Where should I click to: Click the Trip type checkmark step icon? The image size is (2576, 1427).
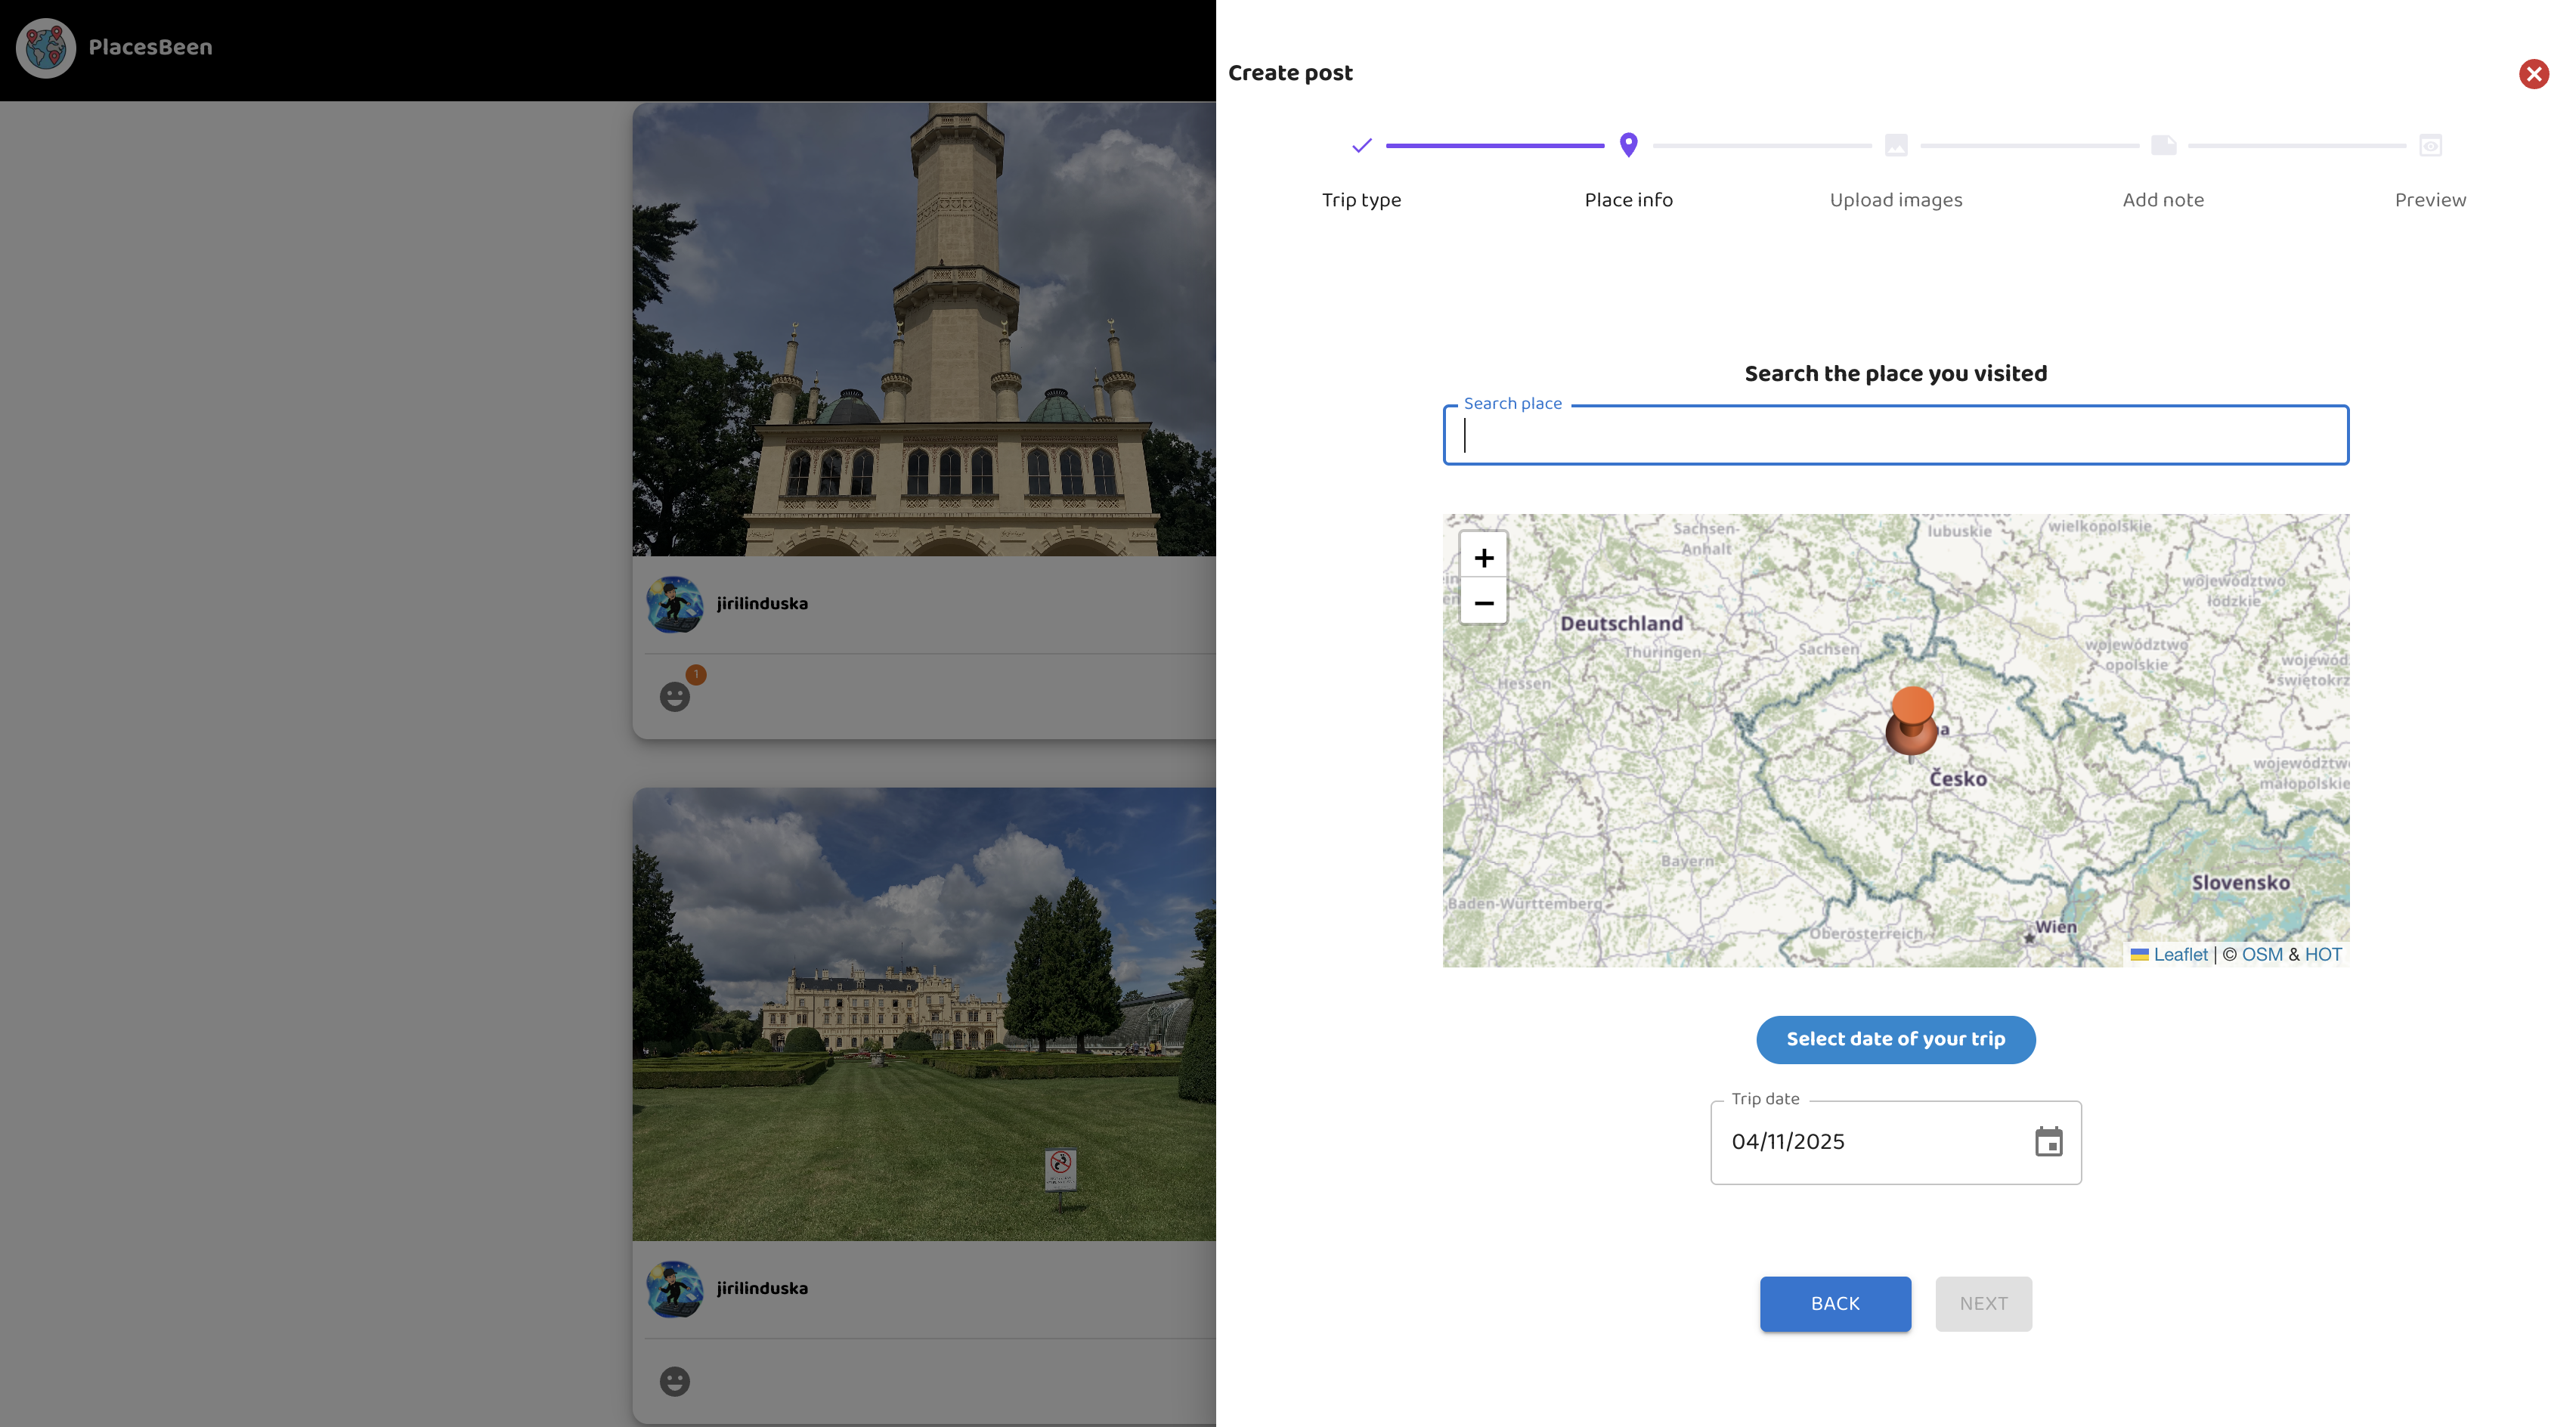click(x=1361, y=146)
